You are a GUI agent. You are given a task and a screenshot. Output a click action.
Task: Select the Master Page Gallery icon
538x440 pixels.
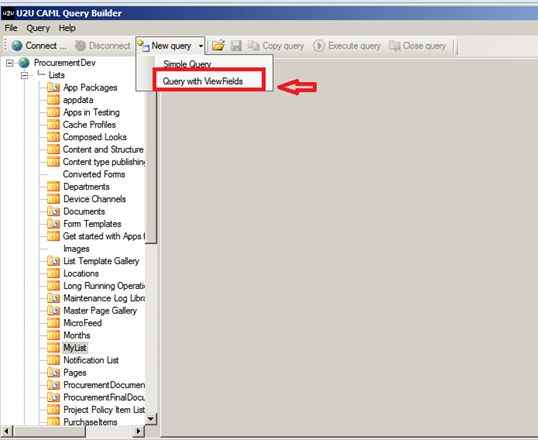point(53,311)
